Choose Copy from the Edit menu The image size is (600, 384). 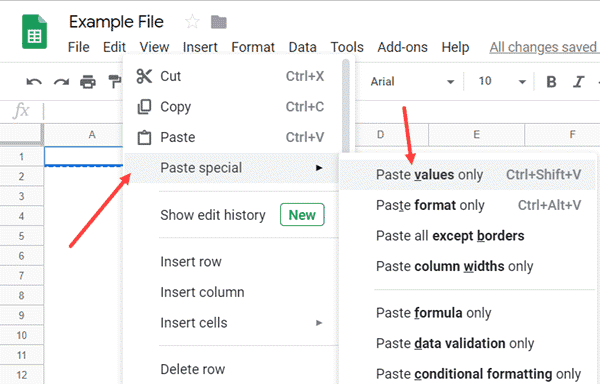click(231, 107)
